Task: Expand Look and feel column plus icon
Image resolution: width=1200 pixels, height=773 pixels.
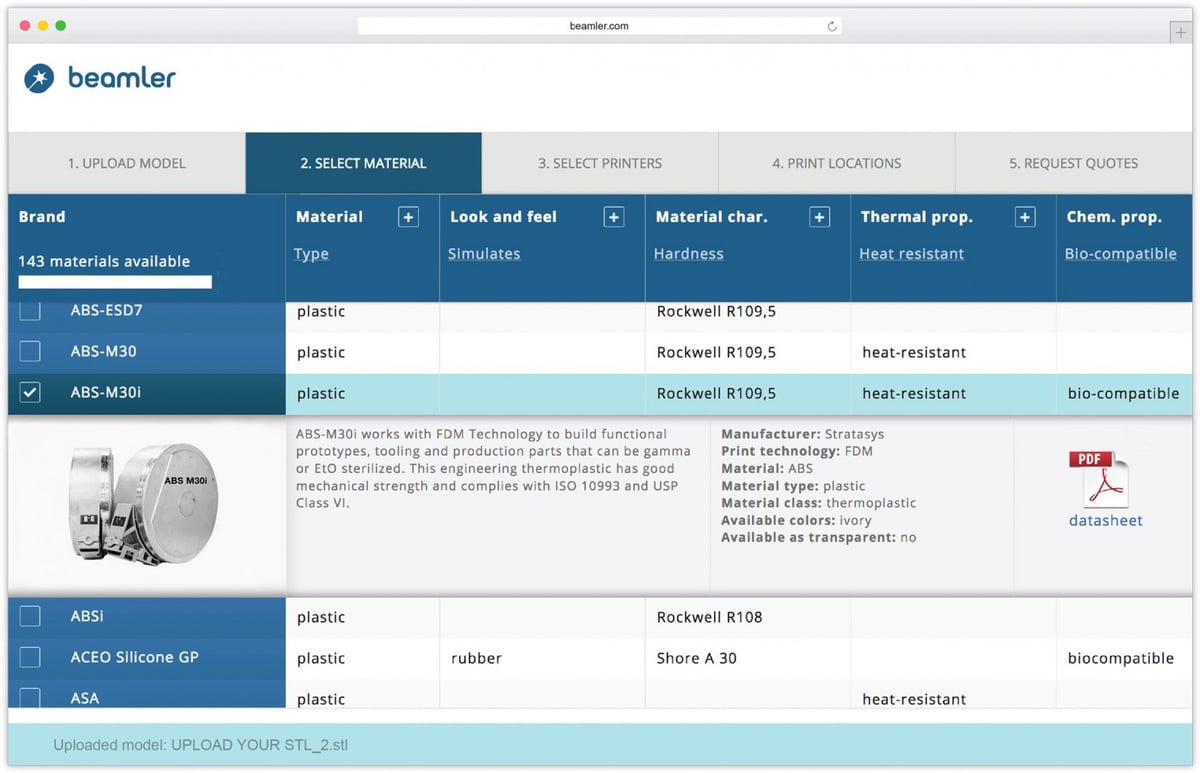Action: tap(614, 217)
